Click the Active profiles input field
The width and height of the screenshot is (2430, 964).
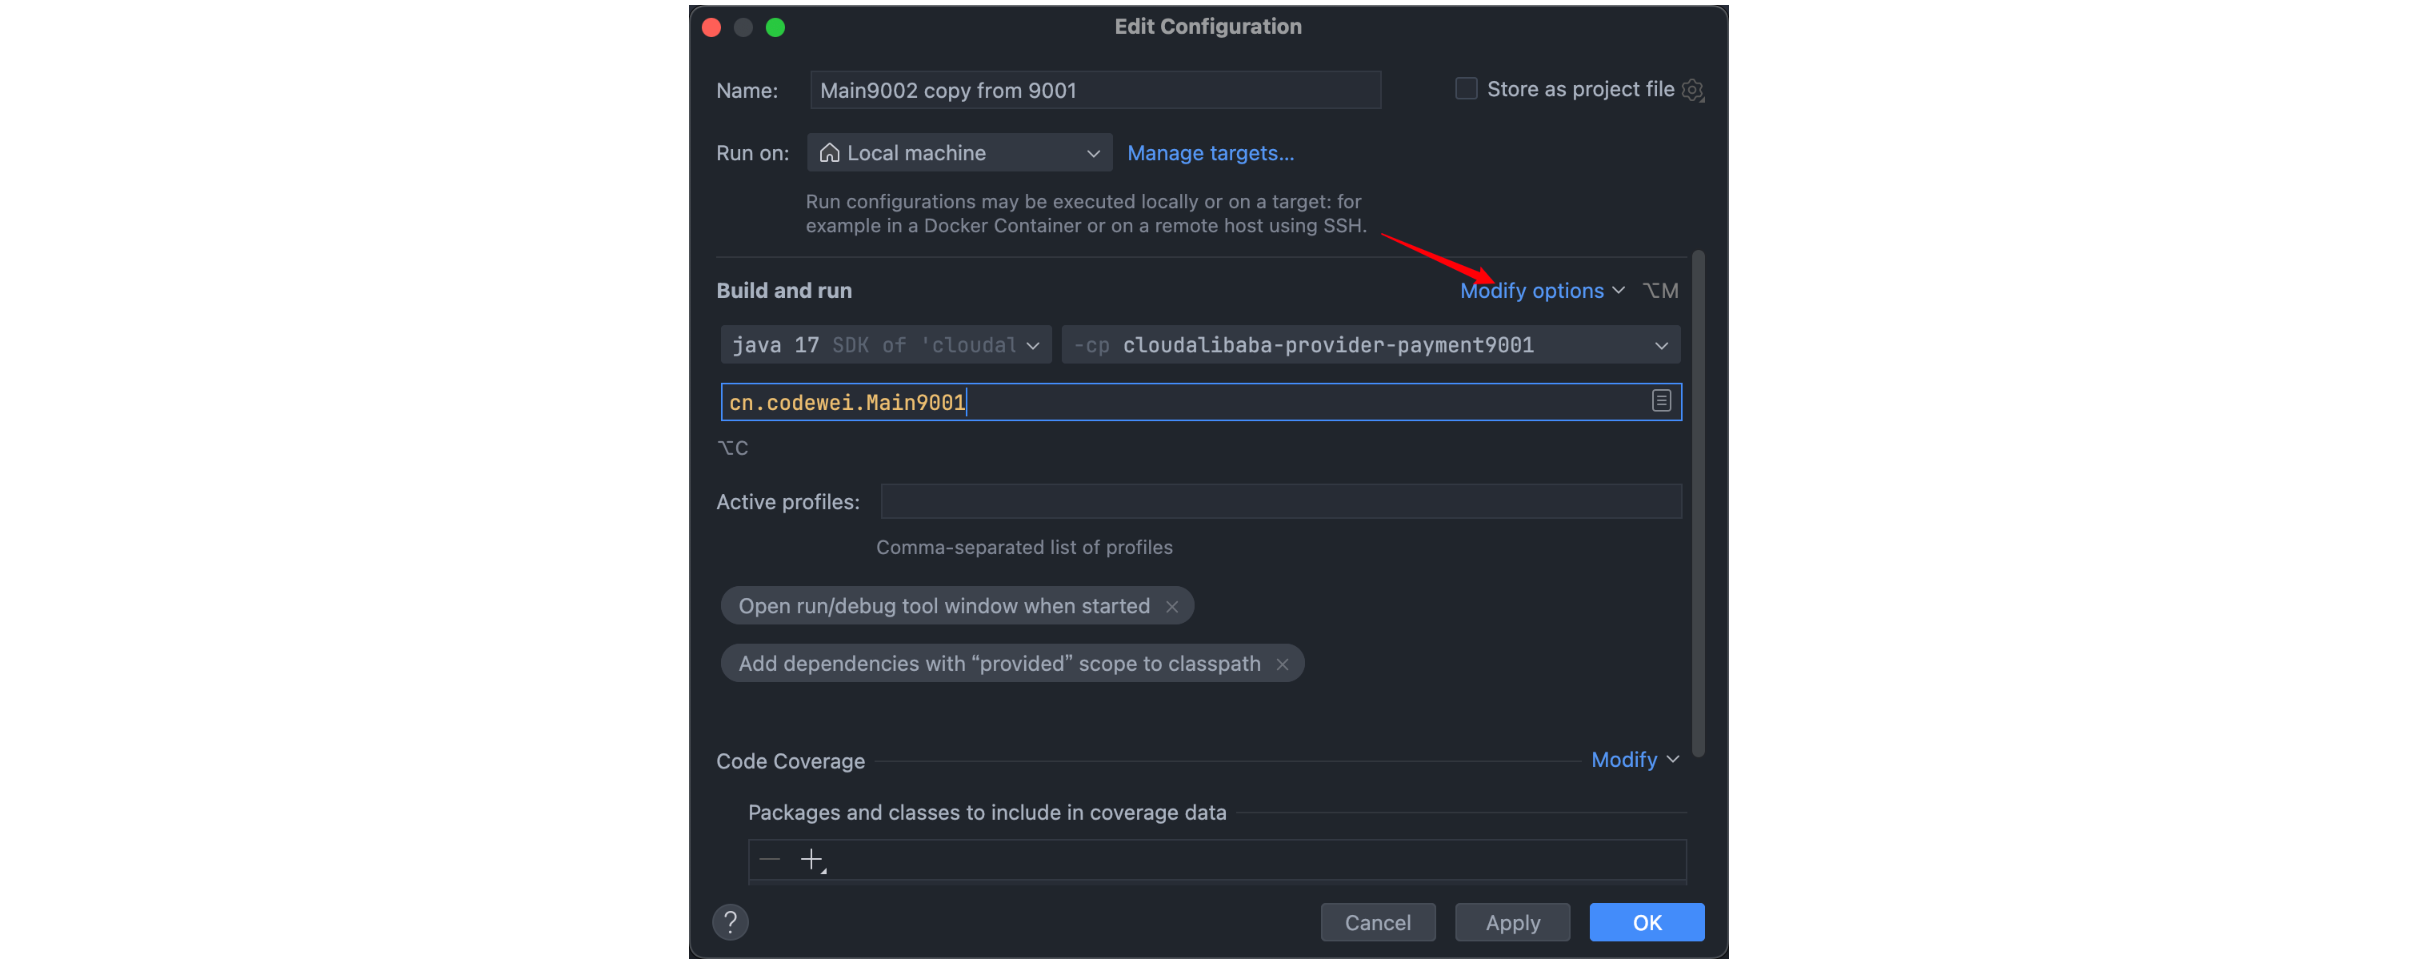[1281, 502]
